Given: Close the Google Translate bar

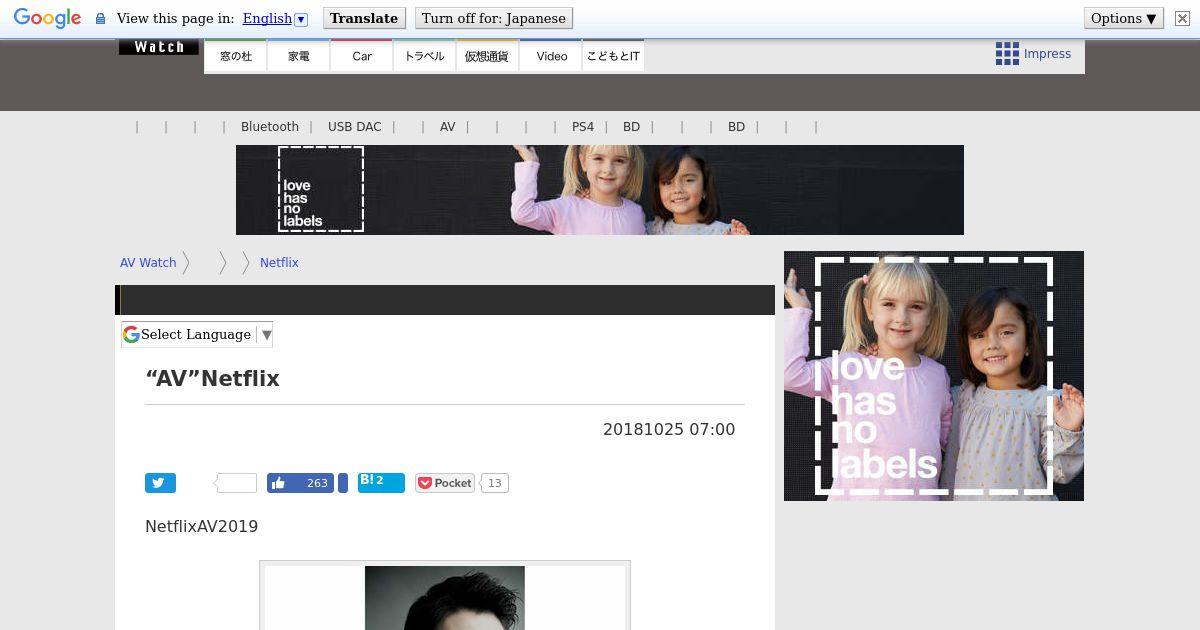Looking at the screenshot, I should pos(1181,18).
